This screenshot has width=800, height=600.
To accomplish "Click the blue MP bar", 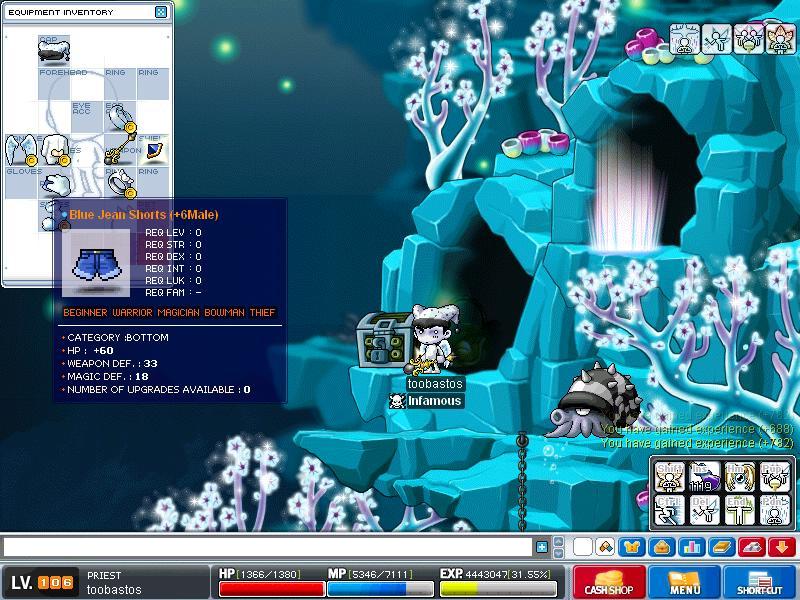I will point(380,589).
